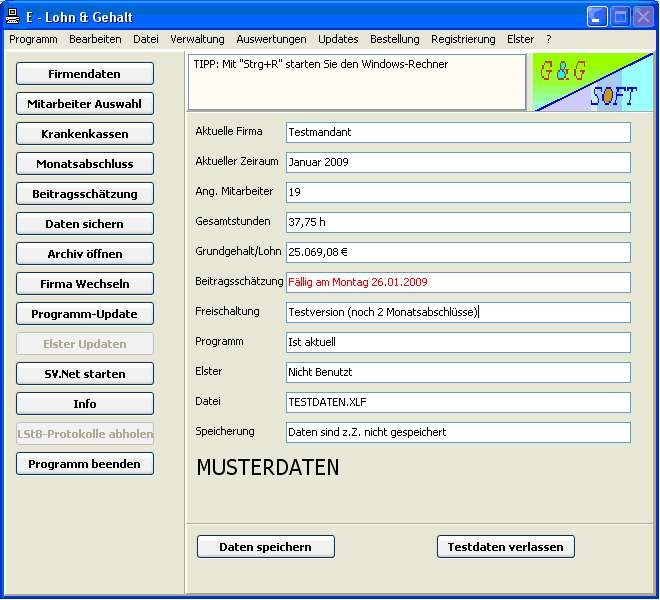Click the Beitragsschätzung sidebar button
The height and width of the screenshot is (600, 660).
click(x=85, y=194)
